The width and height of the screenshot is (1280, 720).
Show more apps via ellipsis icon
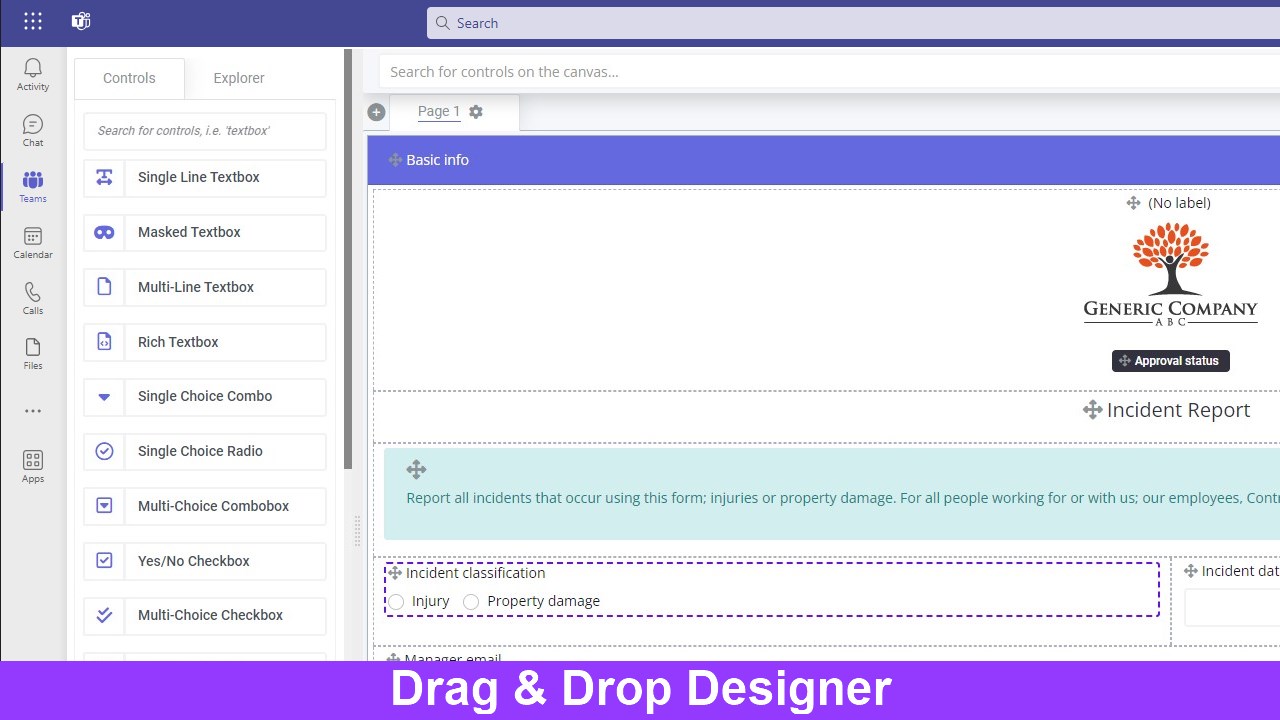pyautogui.click(x=33, y=411)
